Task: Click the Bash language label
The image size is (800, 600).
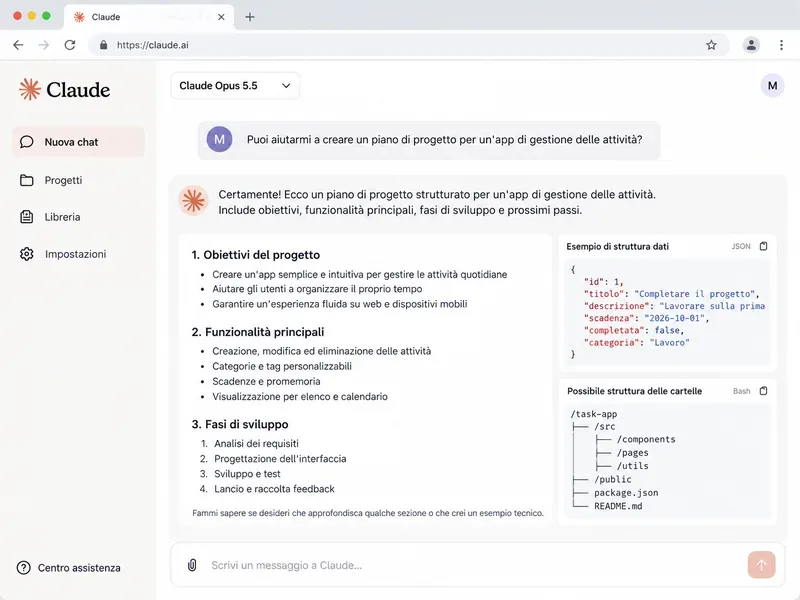Action: 741,391
